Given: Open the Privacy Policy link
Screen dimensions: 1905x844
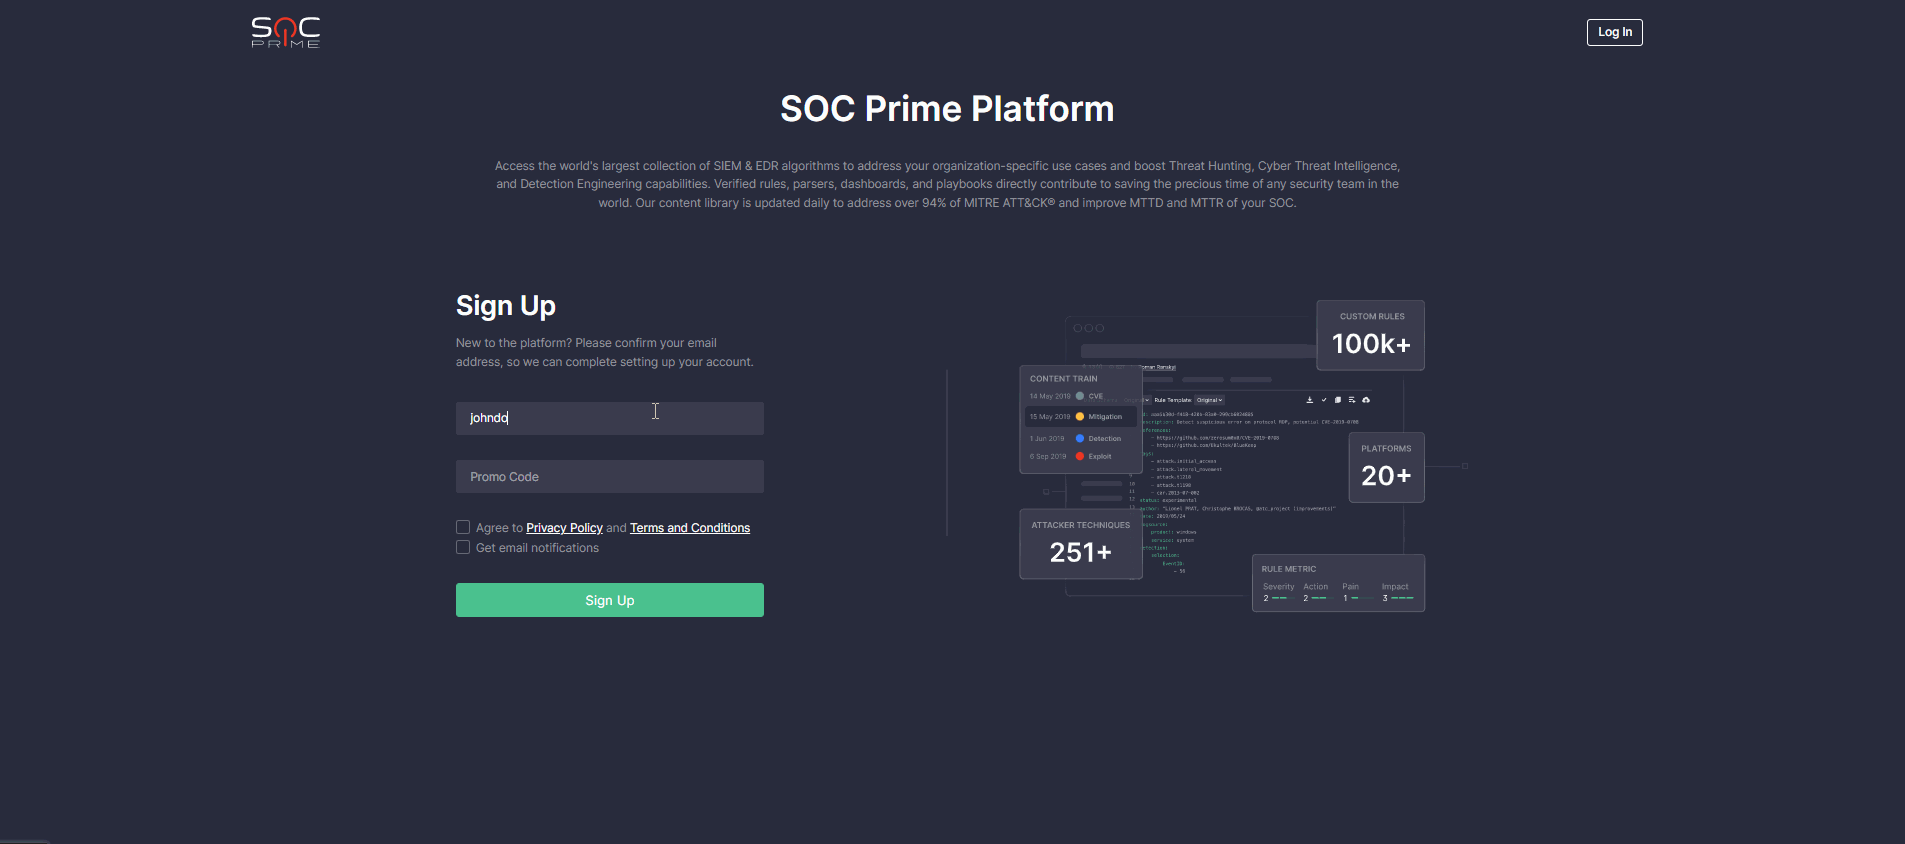Looking at the screenshot, I should (564, 528).
